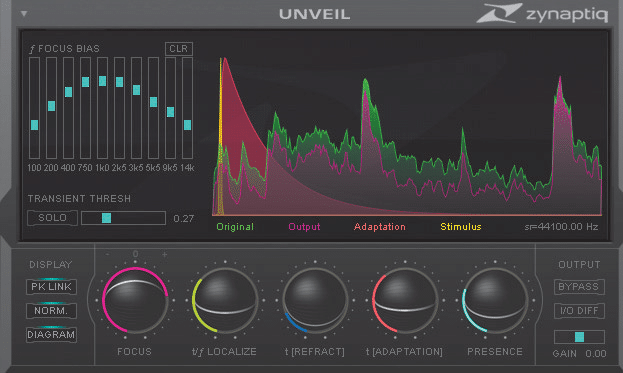Click the GAIN value field 0.00

tap(596, 354)
